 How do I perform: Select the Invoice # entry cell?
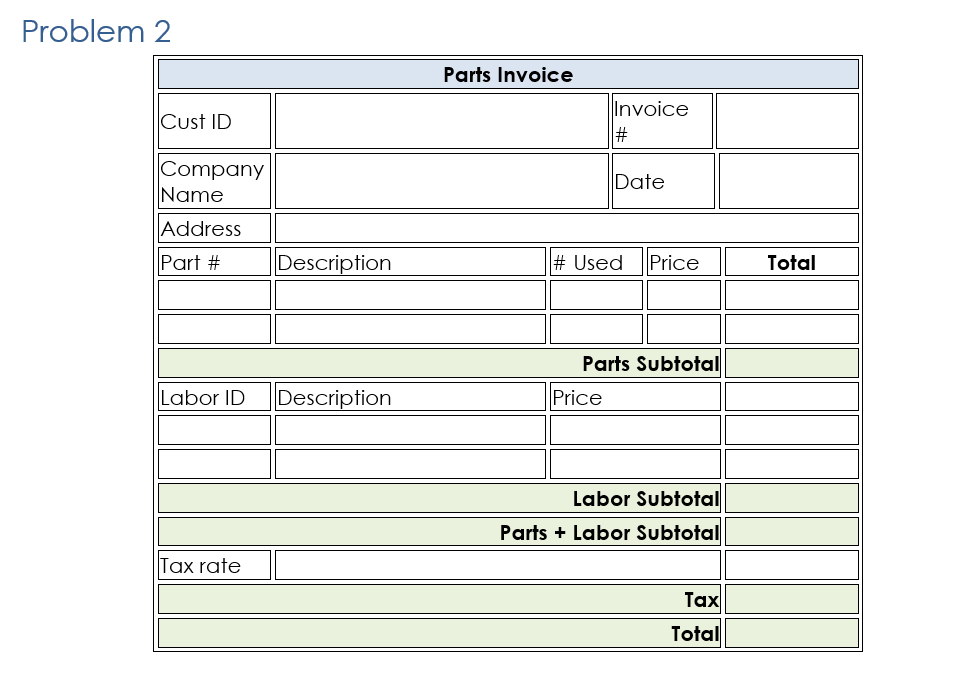787,120
